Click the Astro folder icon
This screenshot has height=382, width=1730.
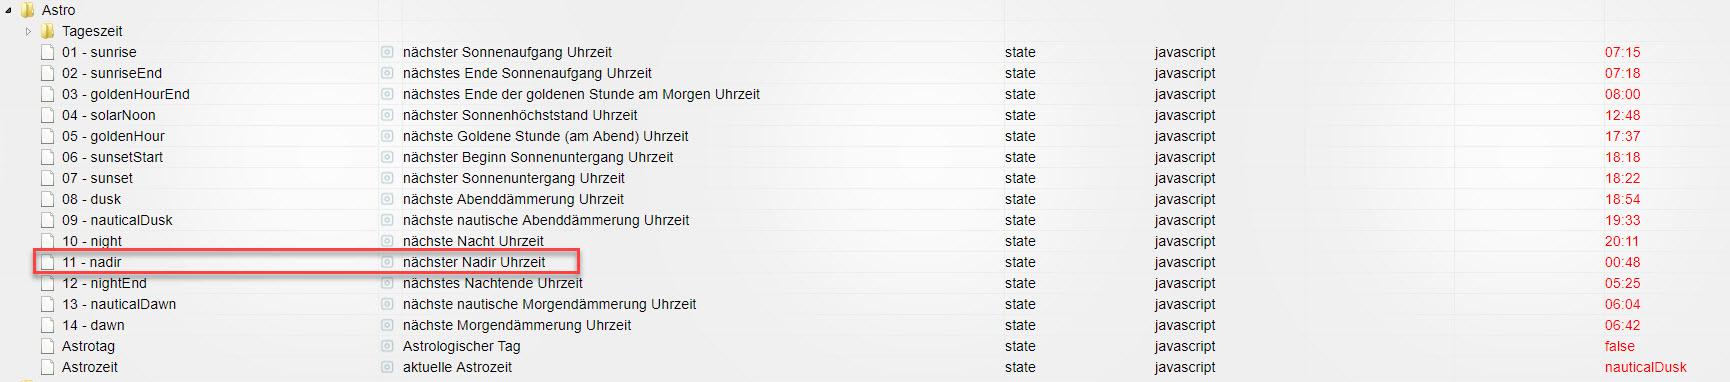[28, 10]
